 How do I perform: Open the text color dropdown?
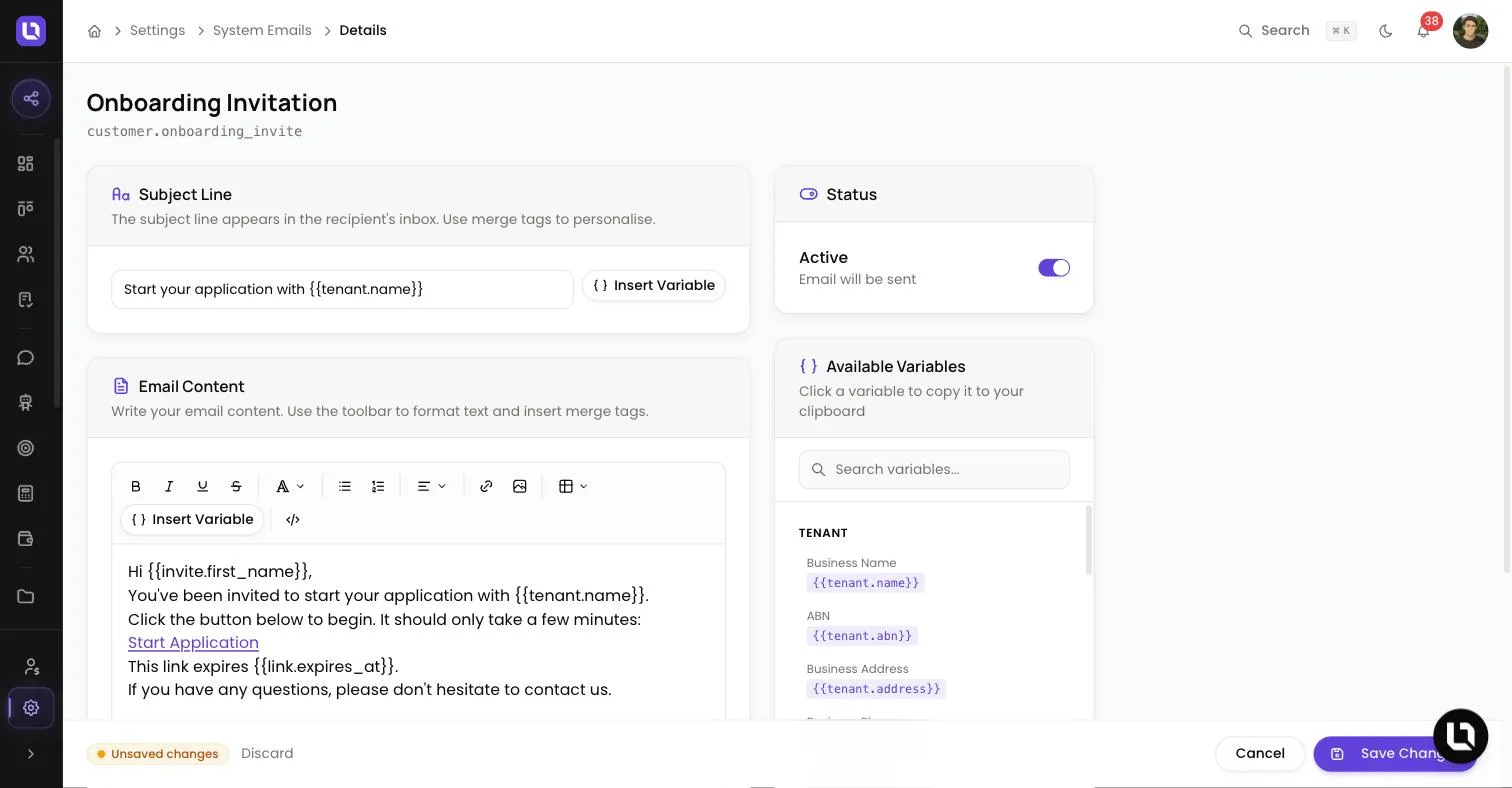pos(290,486)
